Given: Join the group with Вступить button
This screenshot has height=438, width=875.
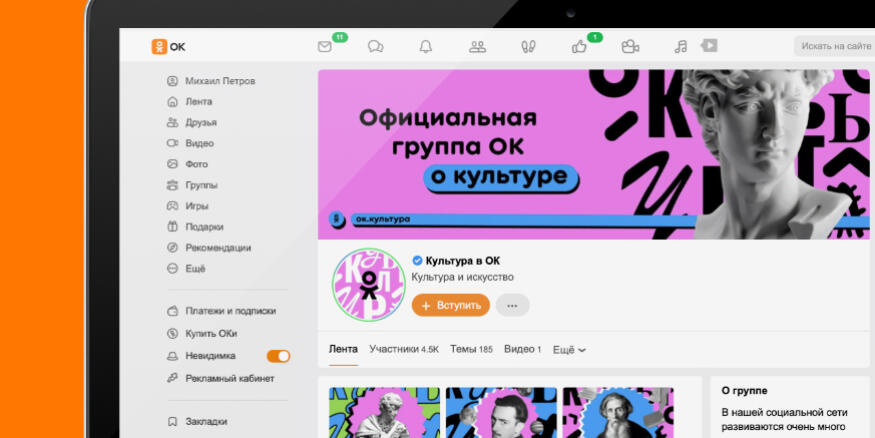Looking at the screenshot, I should [451, 305].
